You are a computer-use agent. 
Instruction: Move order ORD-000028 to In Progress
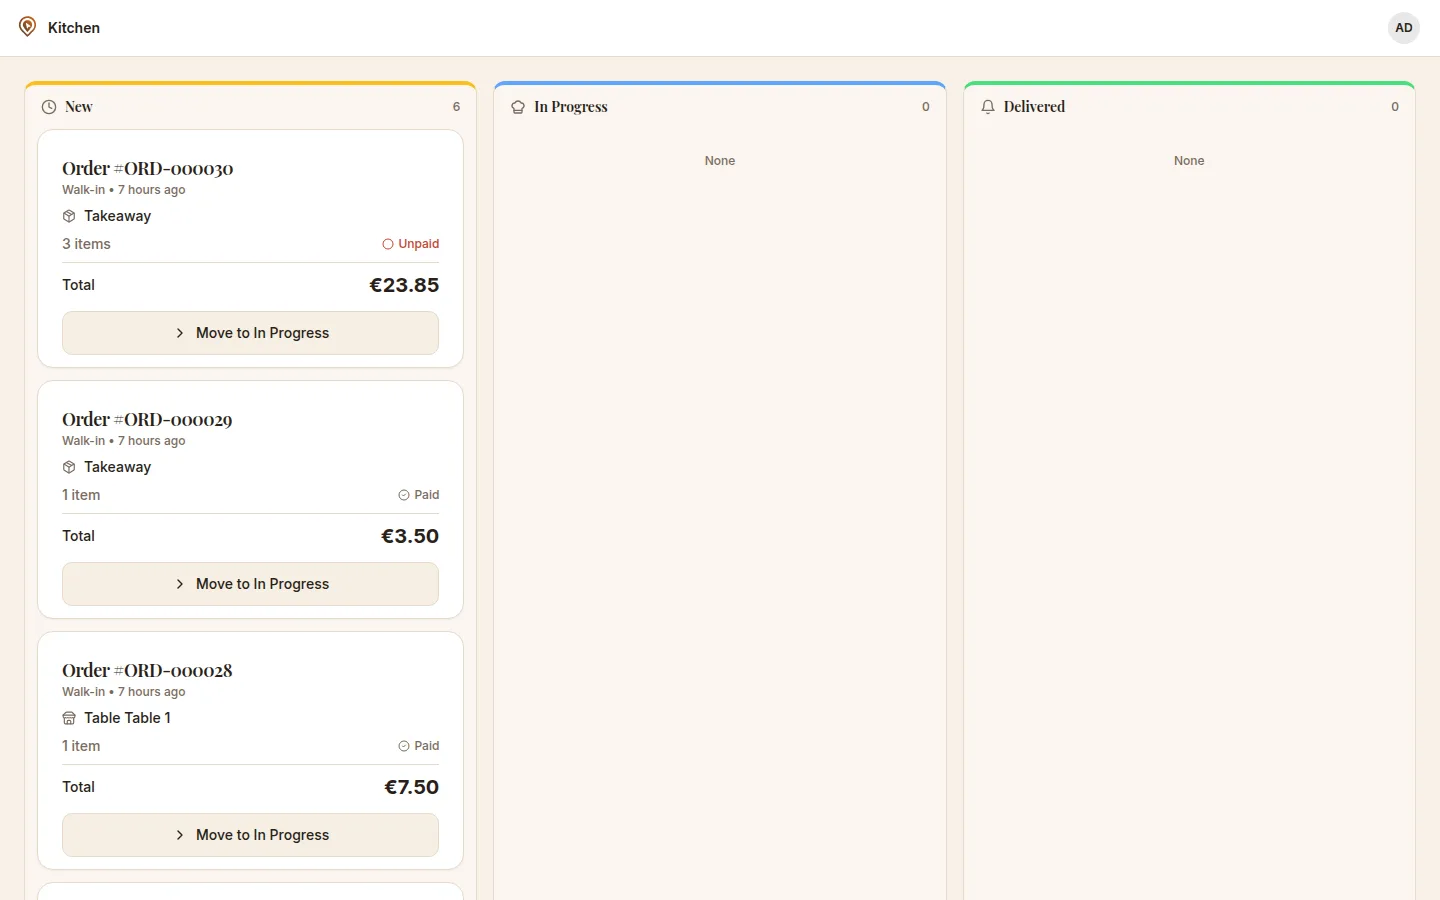click(x=250, y=835)
